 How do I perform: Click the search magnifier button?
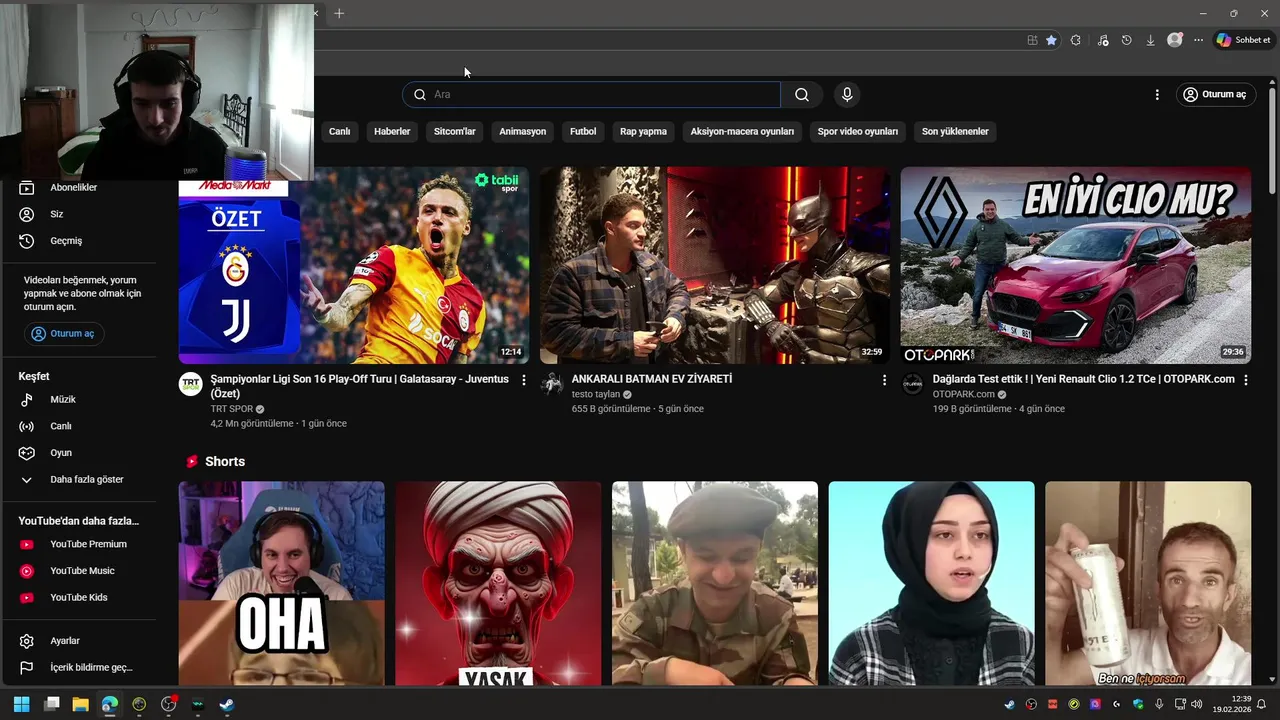pos(802,94)
